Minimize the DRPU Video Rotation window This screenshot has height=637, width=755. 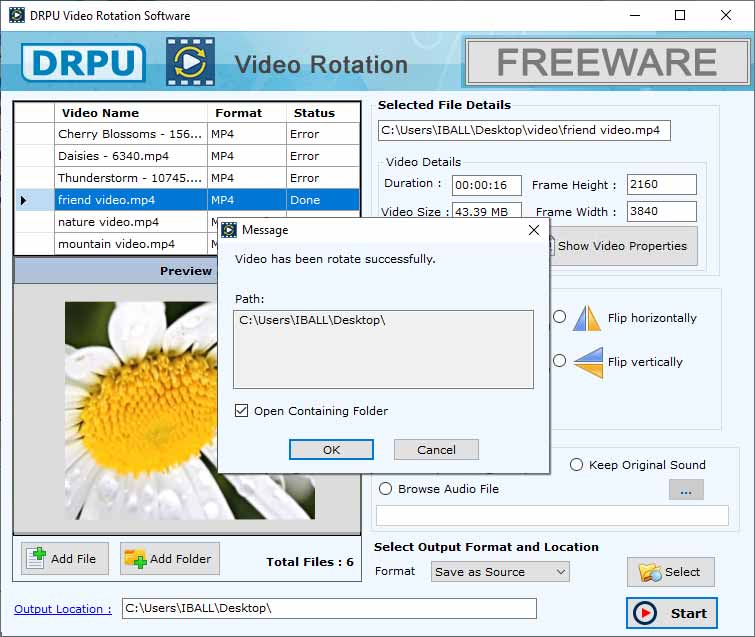click(x=635, y=15)
